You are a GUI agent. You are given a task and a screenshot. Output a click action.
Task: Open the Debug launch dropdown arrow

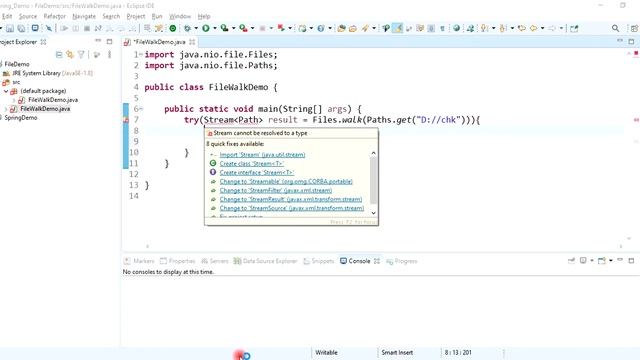coord(196,28)
